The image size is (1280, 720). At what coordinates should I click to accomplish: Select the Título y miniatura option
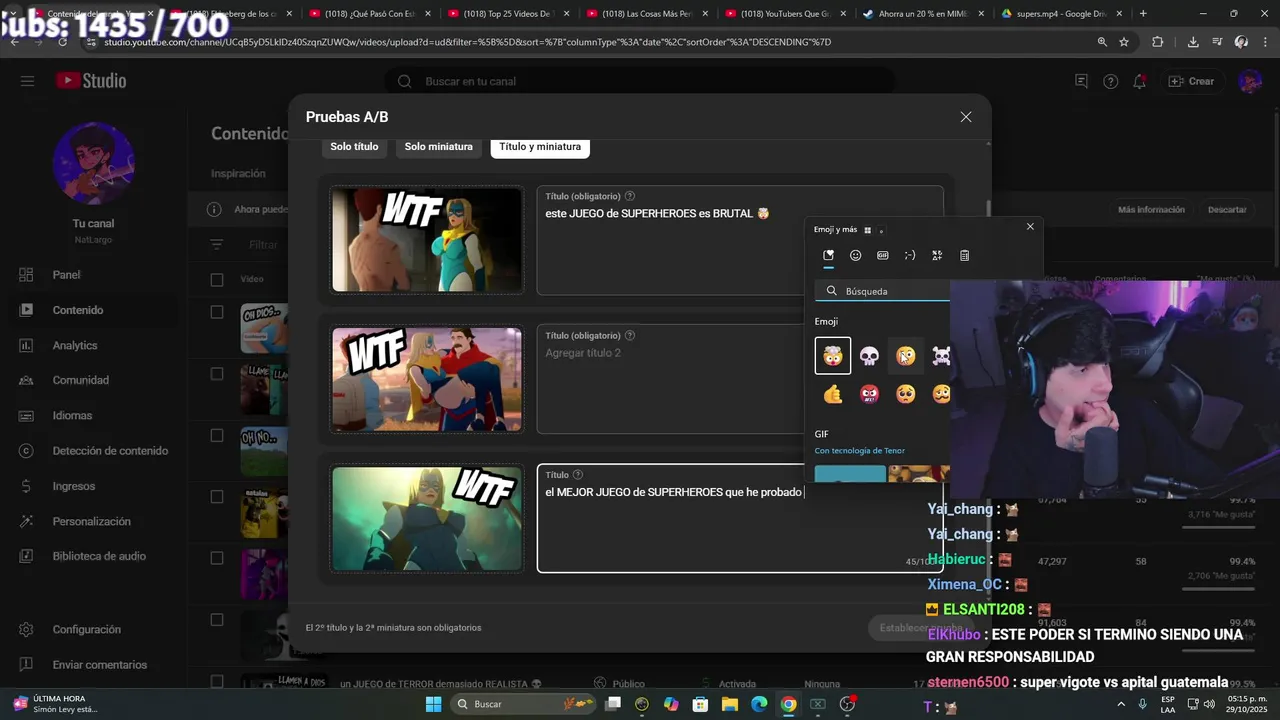[x=540, y=146]
